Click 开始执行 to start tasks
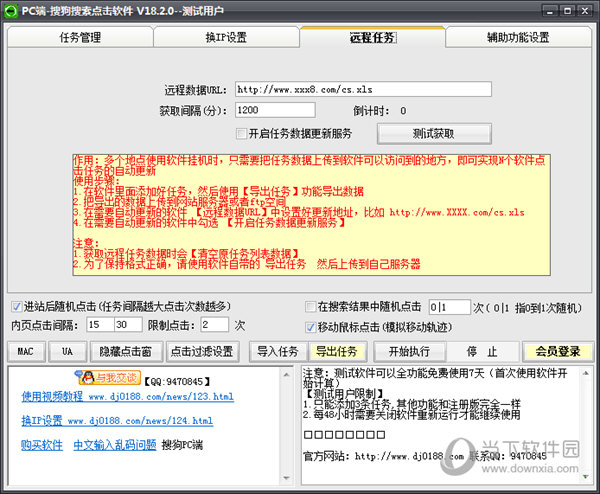The height and width of the screenshot is (494, 600). tap(409, 352)
